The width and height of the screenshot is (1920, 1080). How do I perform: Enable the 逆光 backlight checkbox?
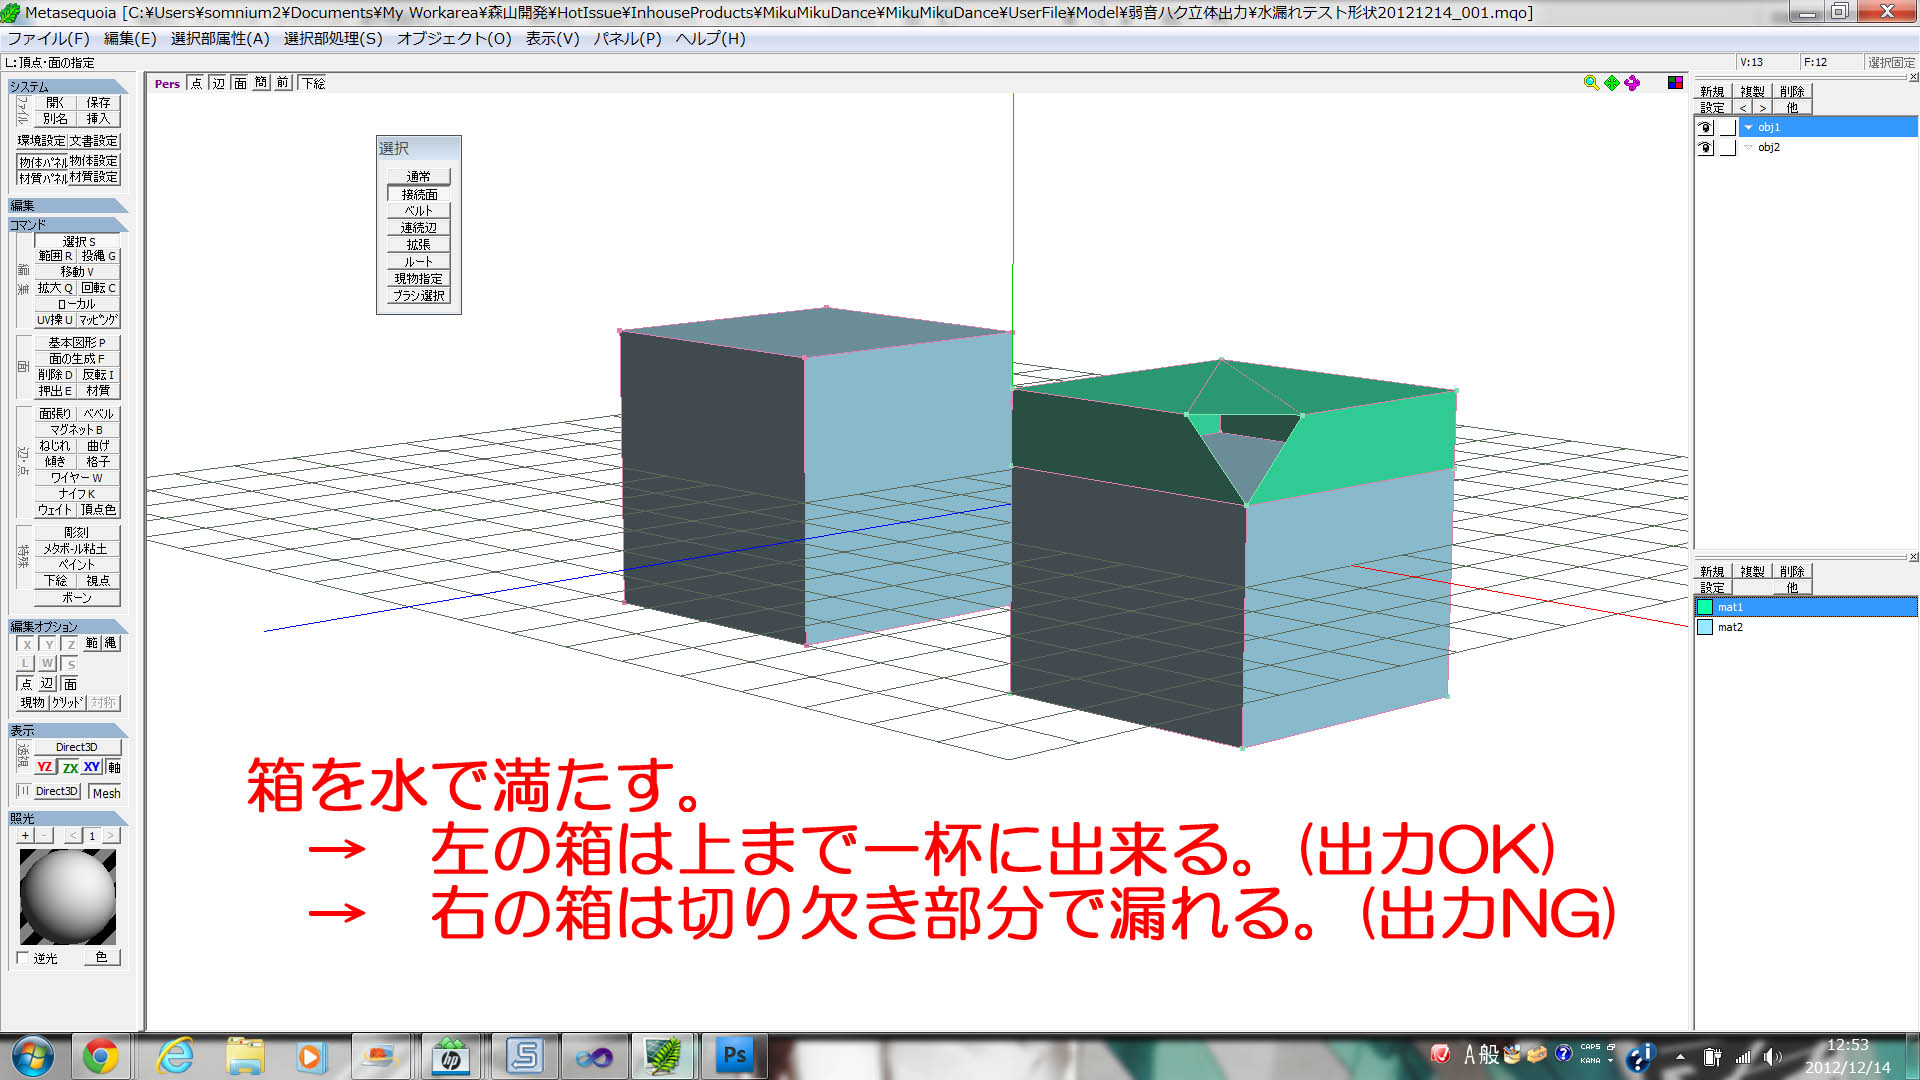(x=23, y=958)
